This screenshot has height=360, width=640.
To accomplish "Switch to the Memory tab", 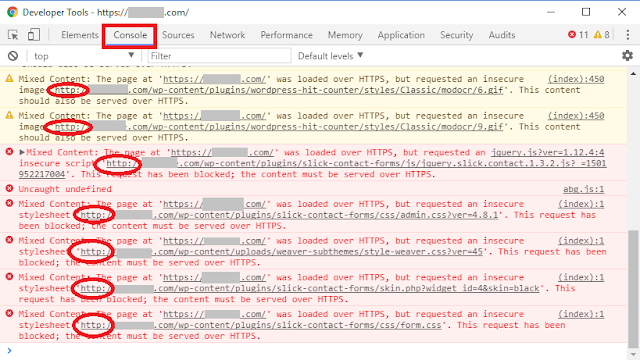I will click(x=345, y=35).
